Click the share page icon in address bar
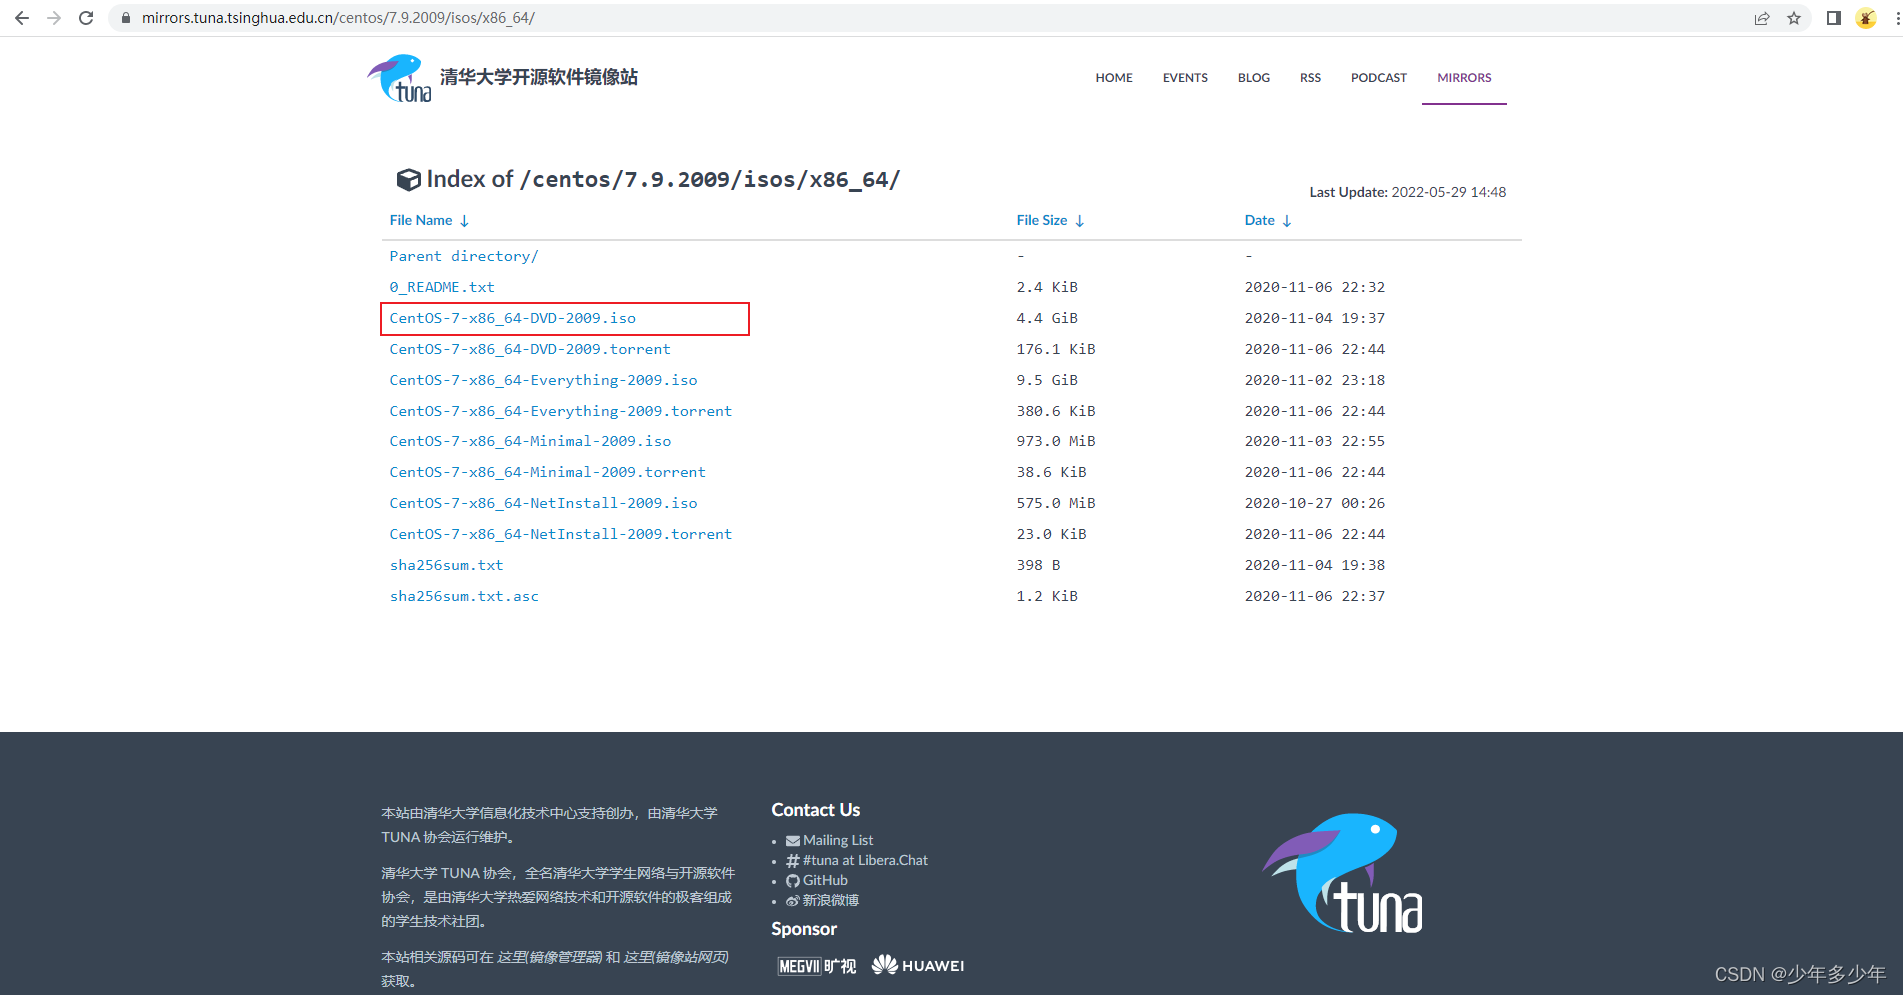Image resolution: width=1903 pixels, height=995 pixels. pyautogui.click(x=1762, y=18)
